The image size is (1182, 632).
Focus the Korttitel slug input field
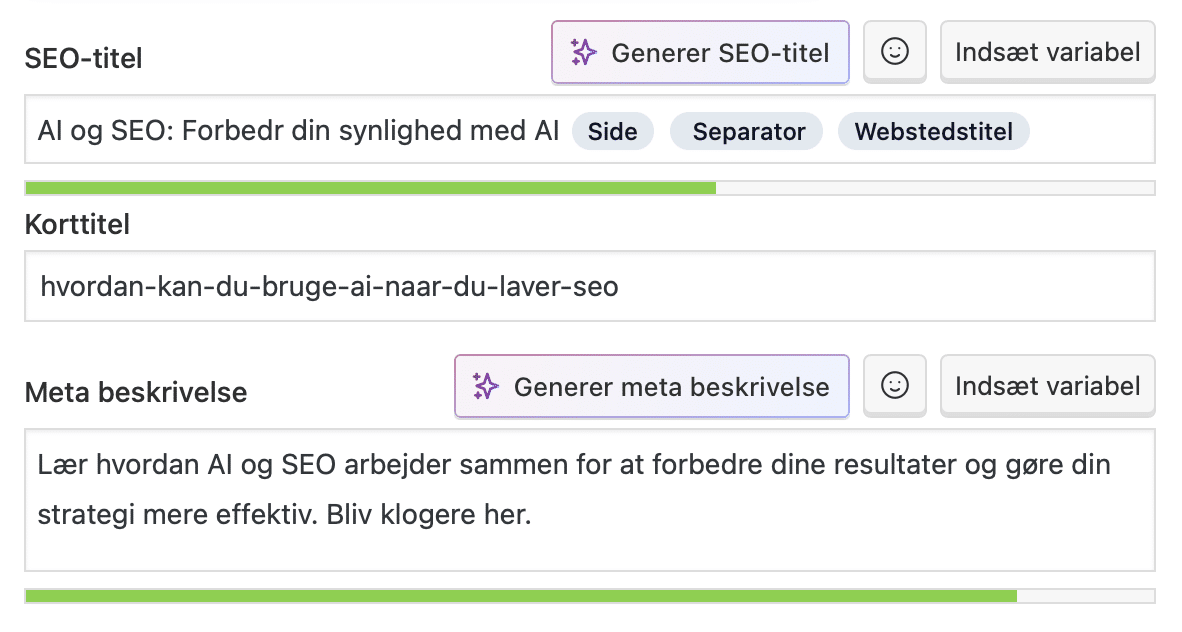pos(589,287)
